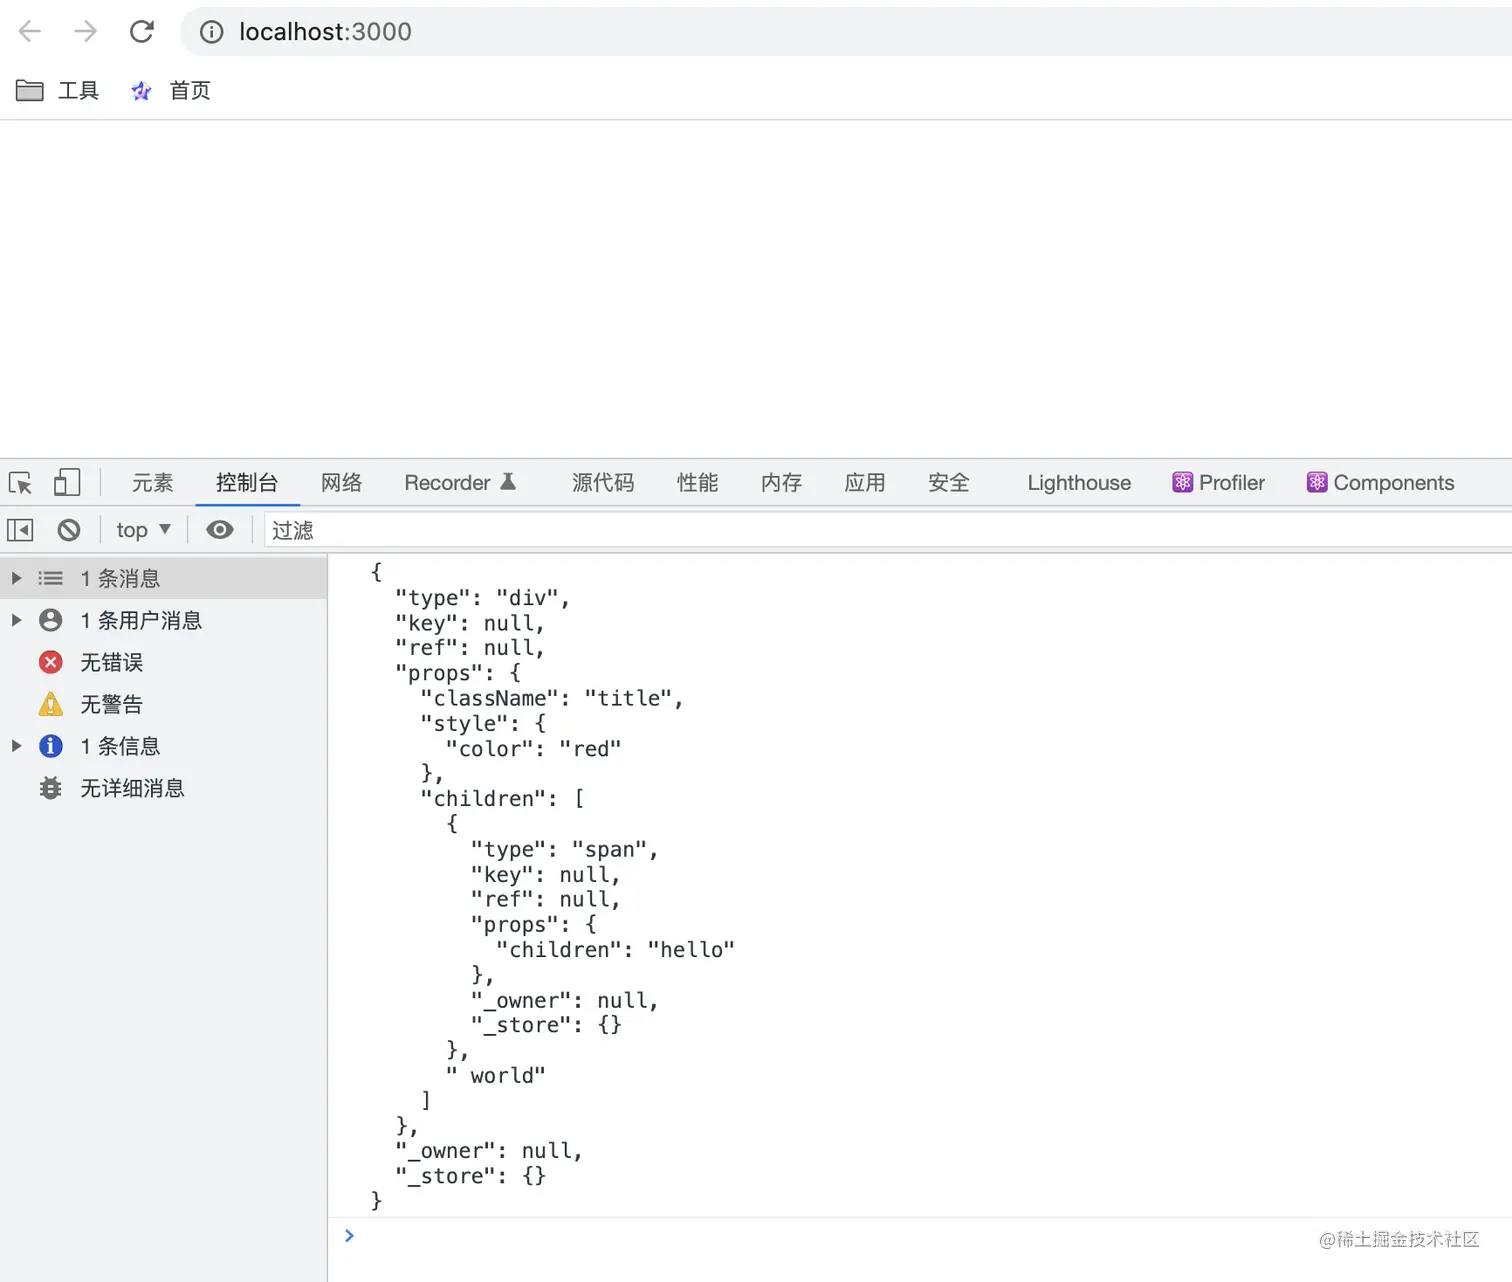The width and height of the screenshot is (1512, 1282).
Task: Click the Components tab React icon
Action: (1317, 483)
